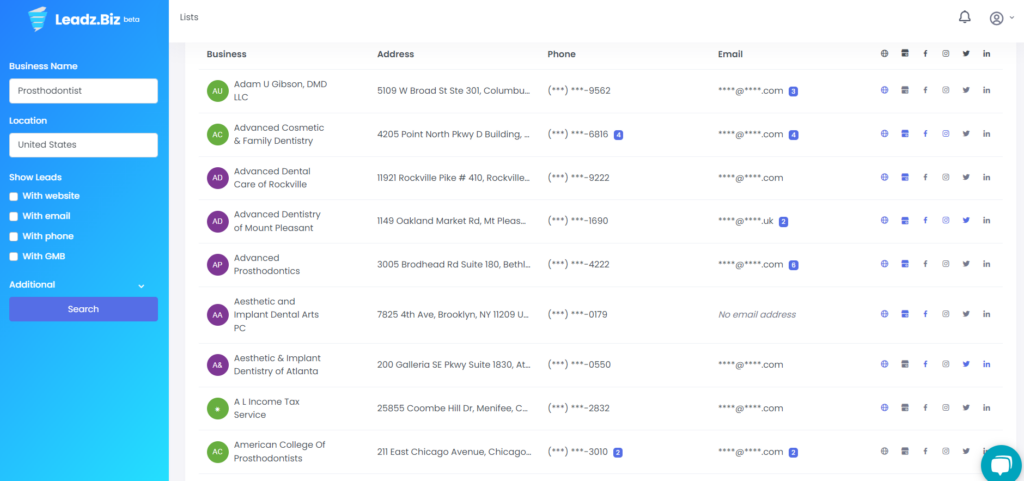The image size is (1024, 481).
Task: Expand phone count badge for American College Of Prosthodontists
Action: 618,452
